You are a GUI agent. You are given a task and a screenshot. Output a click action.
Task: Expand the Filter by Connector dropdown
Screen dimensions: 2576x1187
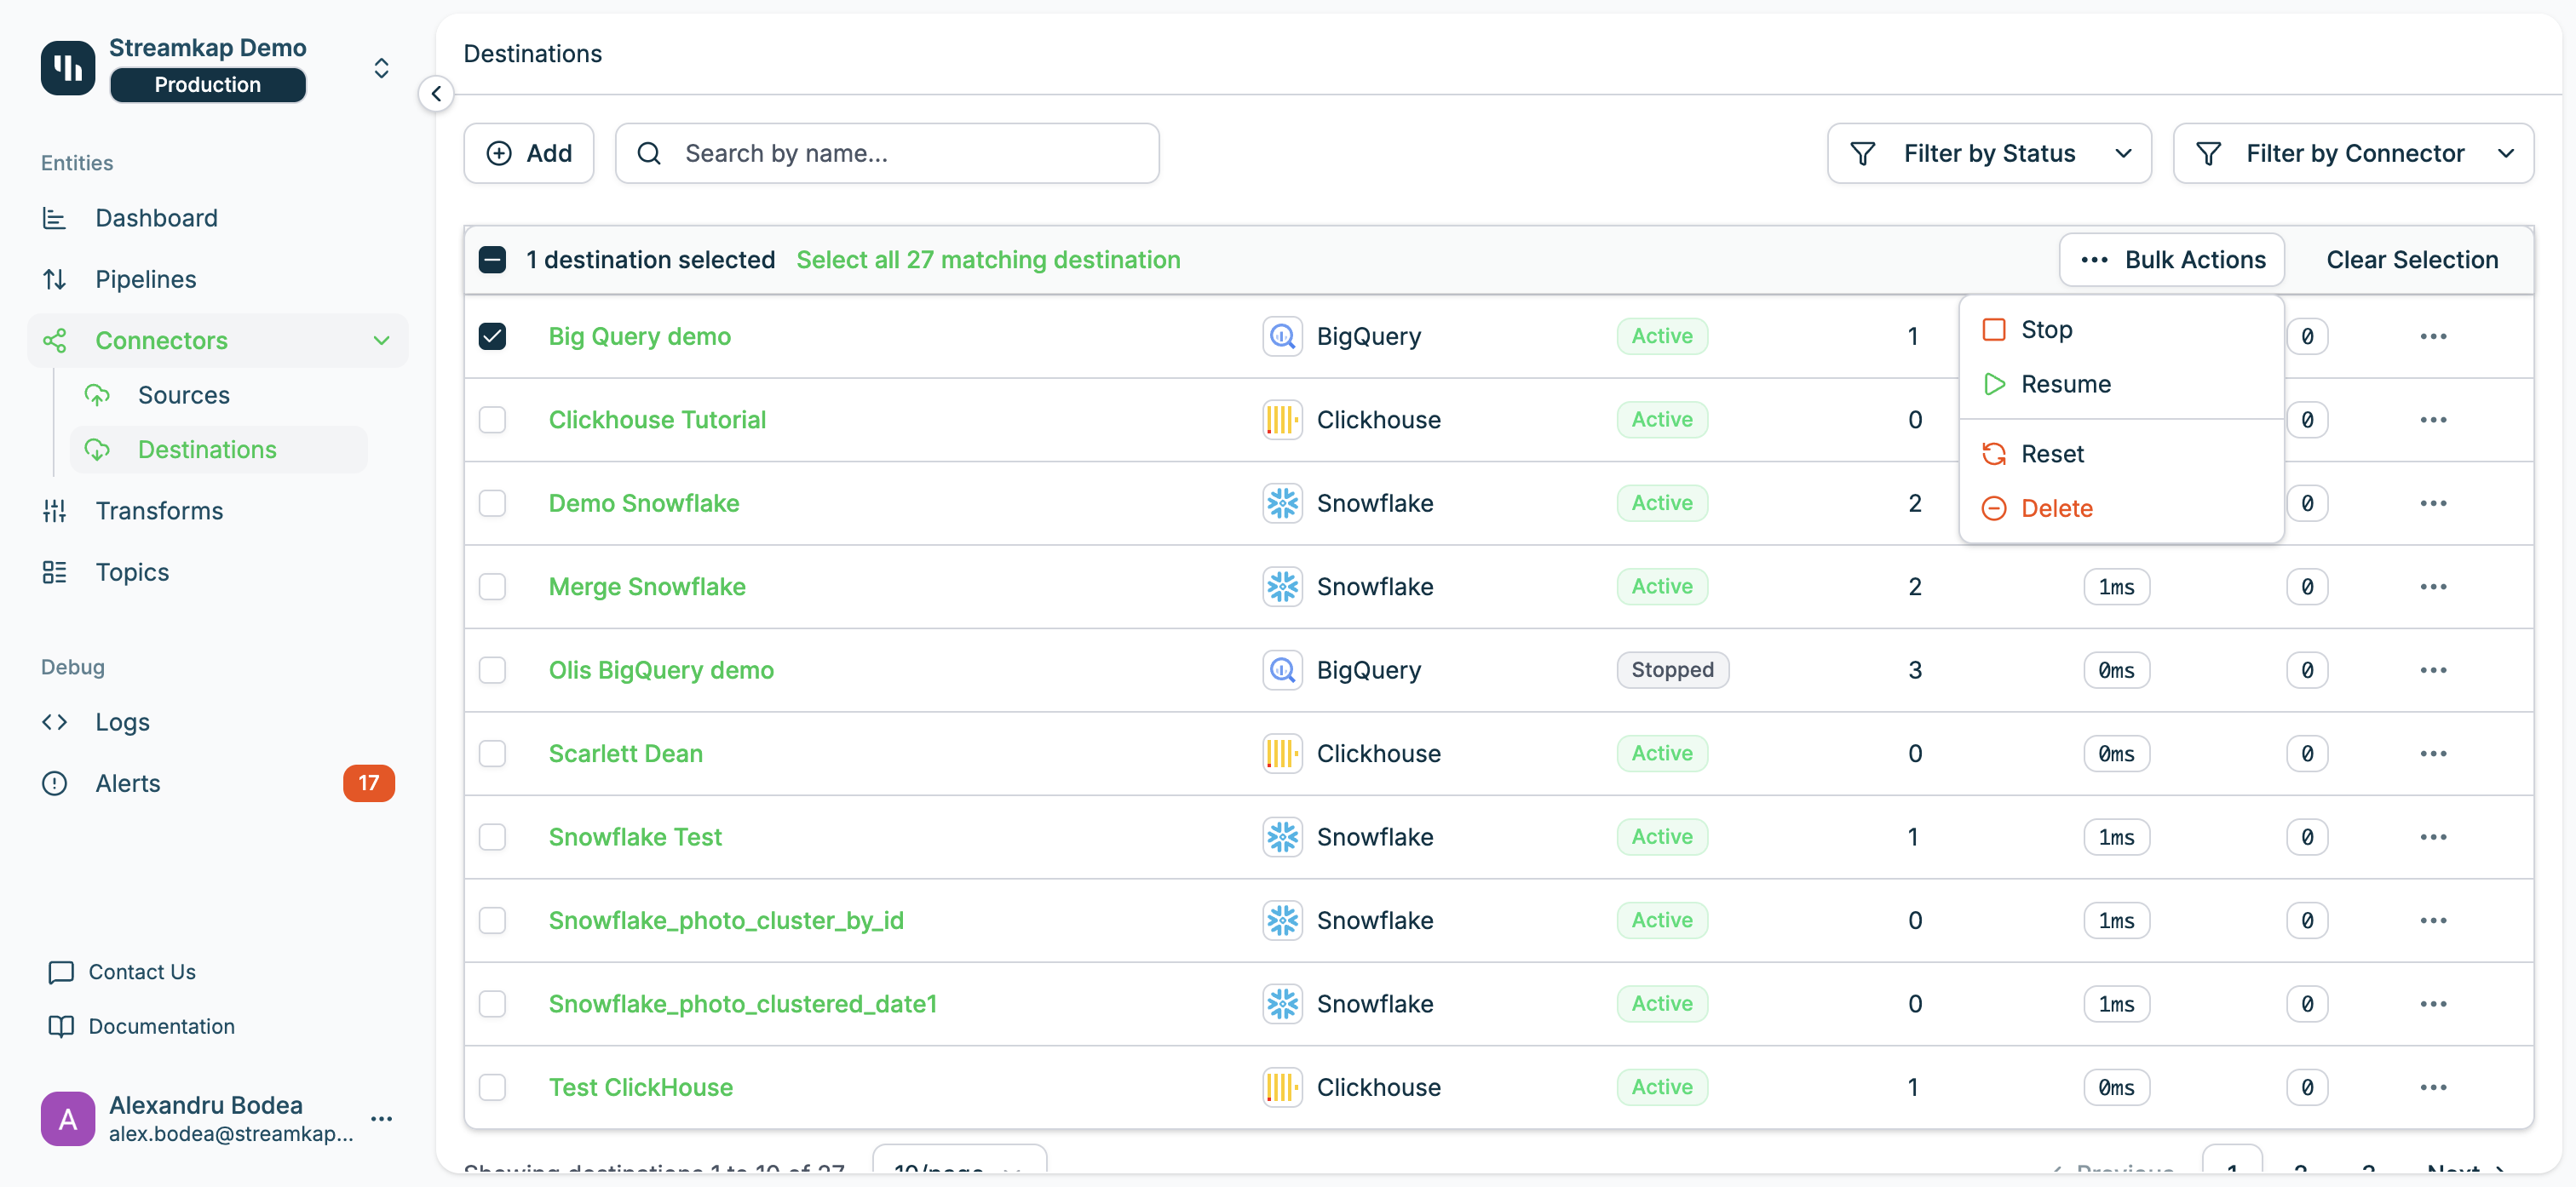pos(2352,153)
